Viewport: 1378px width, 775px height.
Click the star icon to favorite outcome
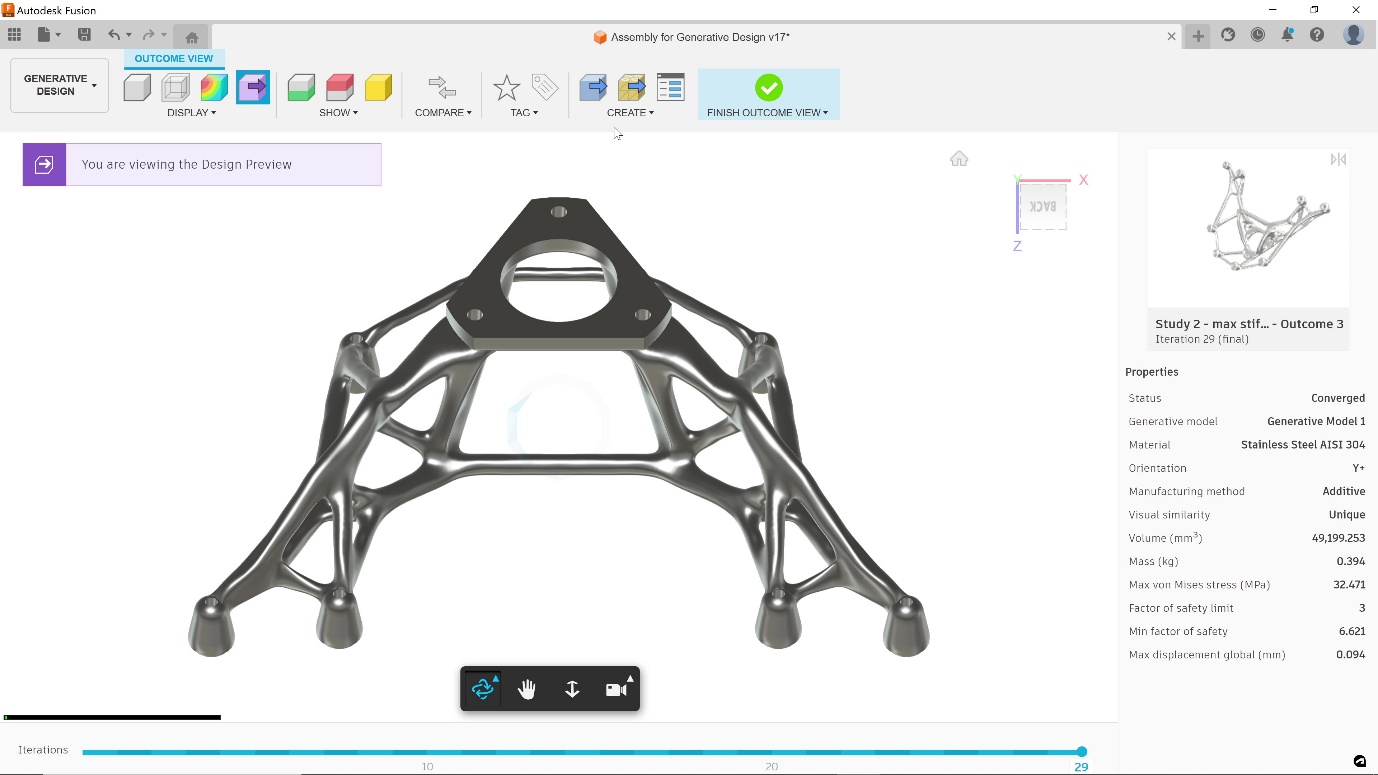point(506,88)
